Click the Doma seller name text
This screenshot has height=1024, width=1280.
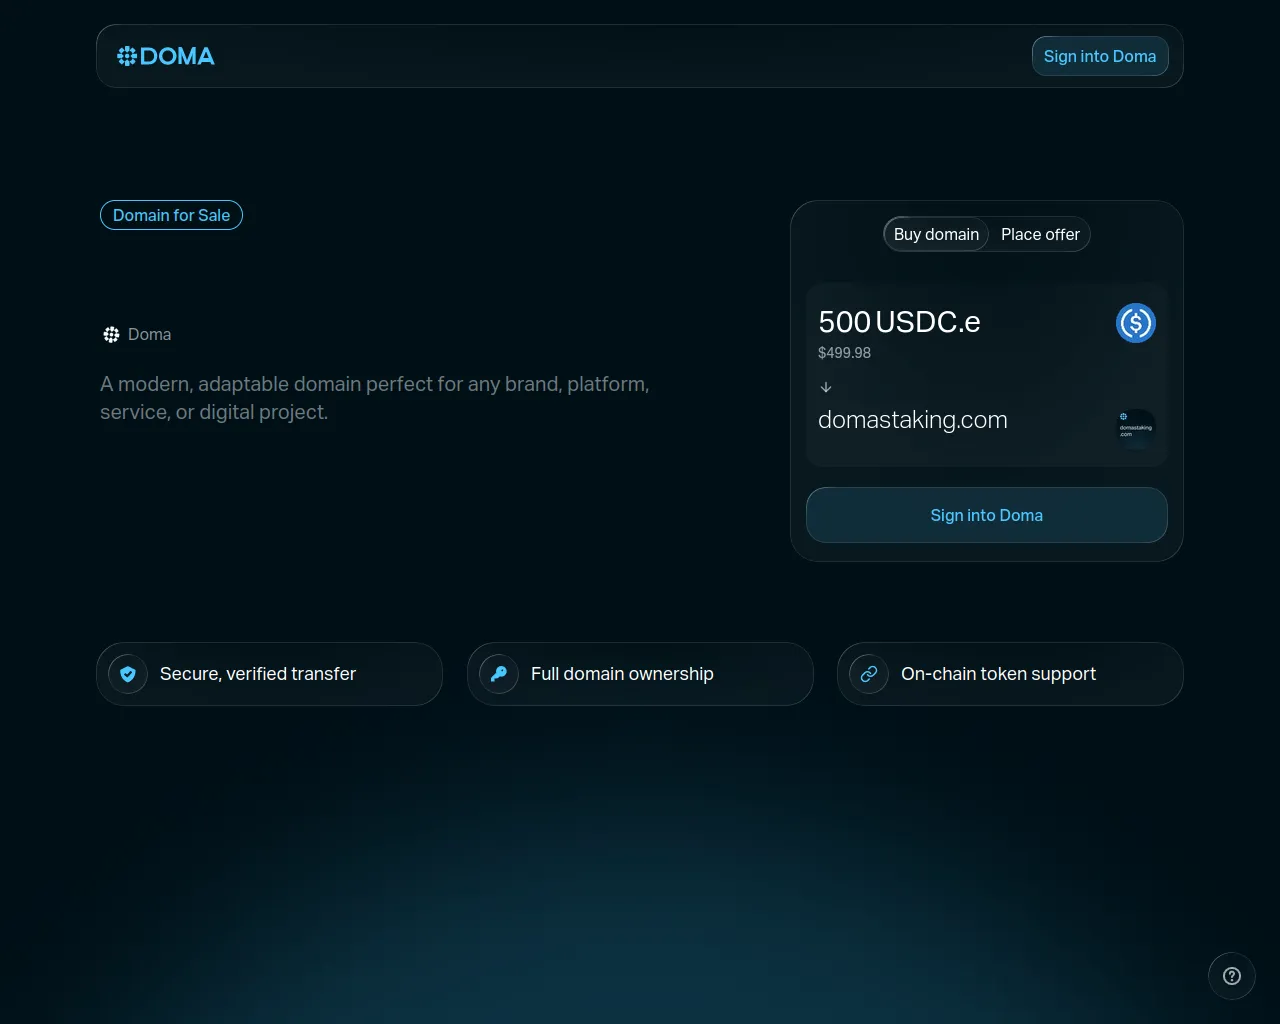[x=149, y=334]
